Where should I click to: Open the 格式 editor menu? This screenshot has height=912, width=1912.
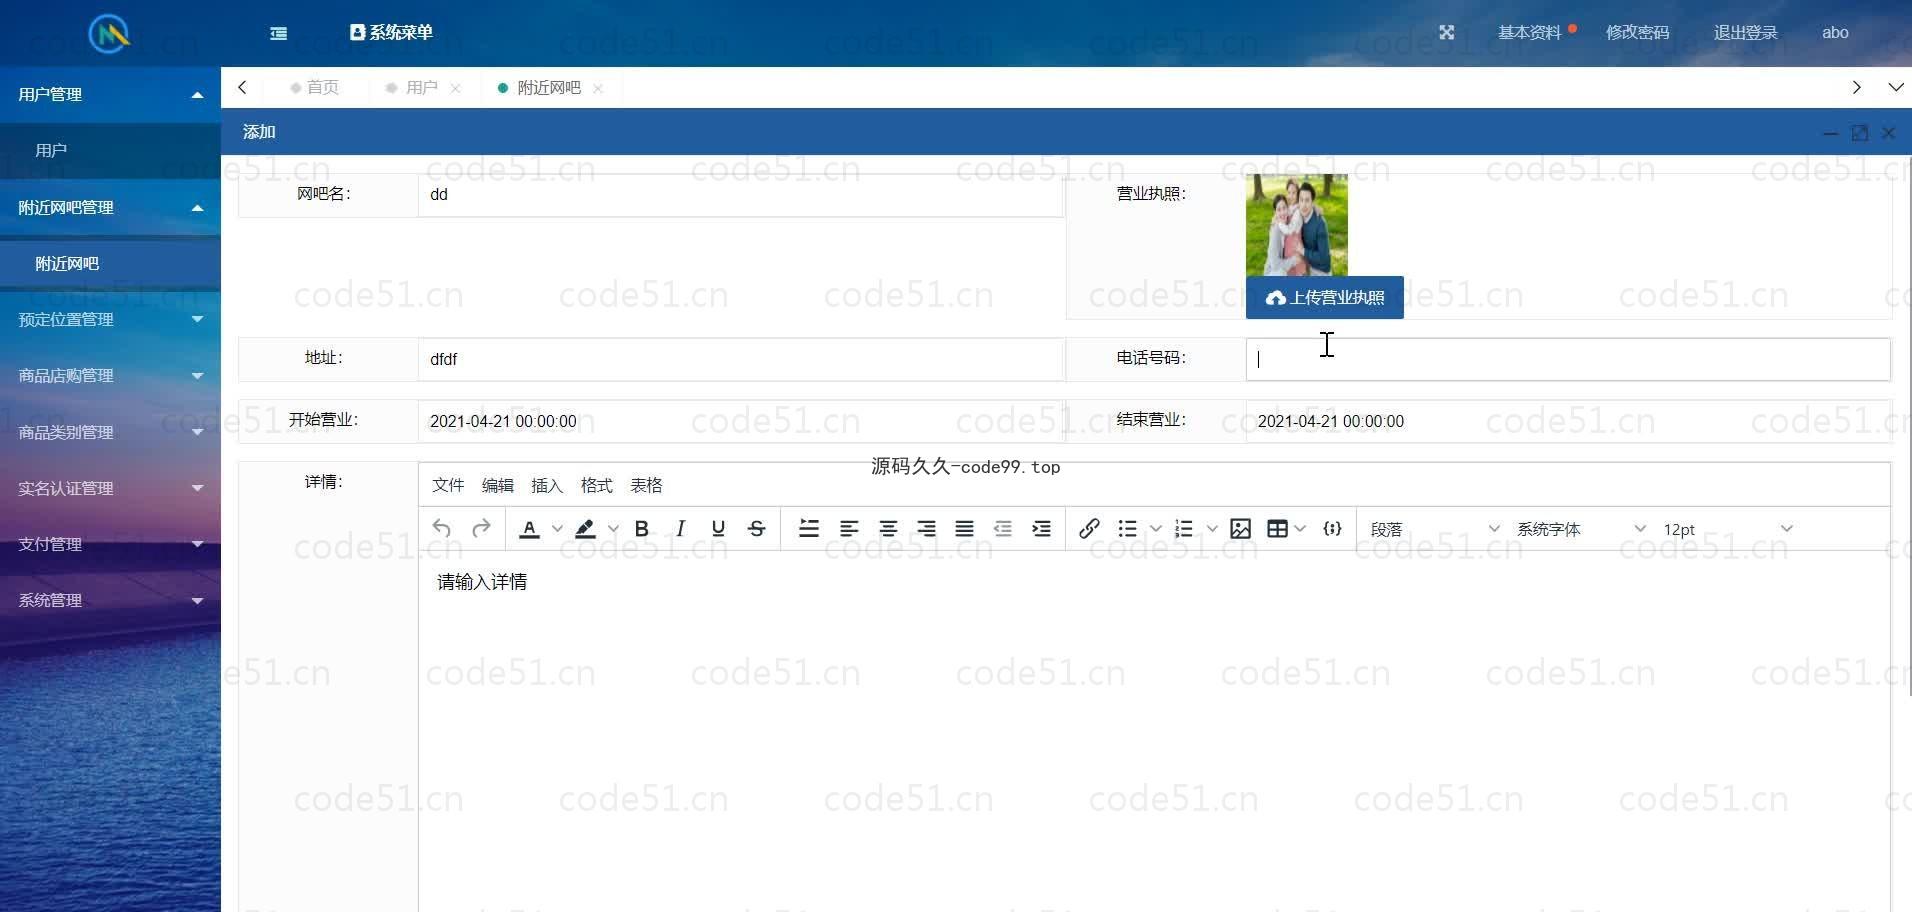tap(597, 485)
